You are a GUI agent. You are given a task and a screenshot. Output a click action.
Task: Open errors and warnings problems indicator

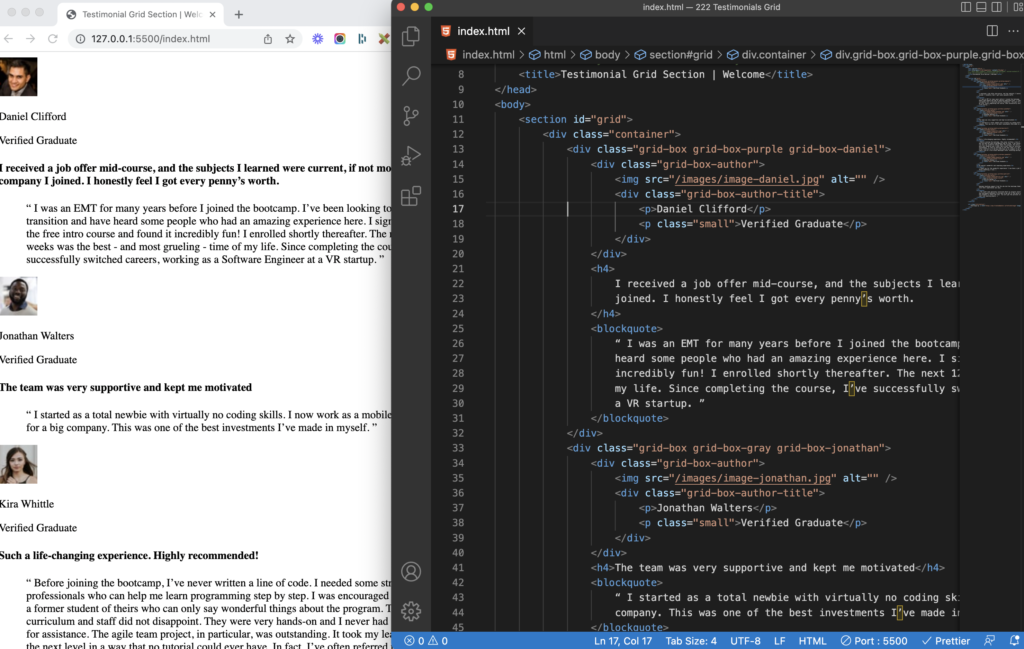coord(426,641)
